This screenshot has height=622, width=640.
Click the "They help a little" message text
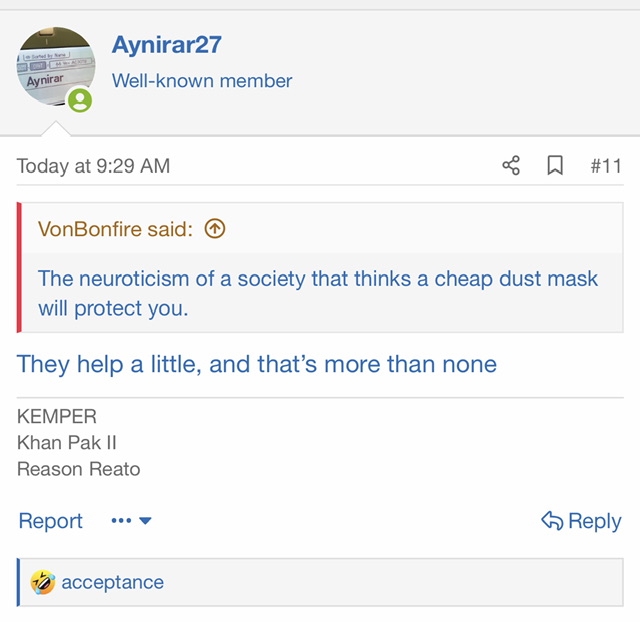(x=257, y=364)
